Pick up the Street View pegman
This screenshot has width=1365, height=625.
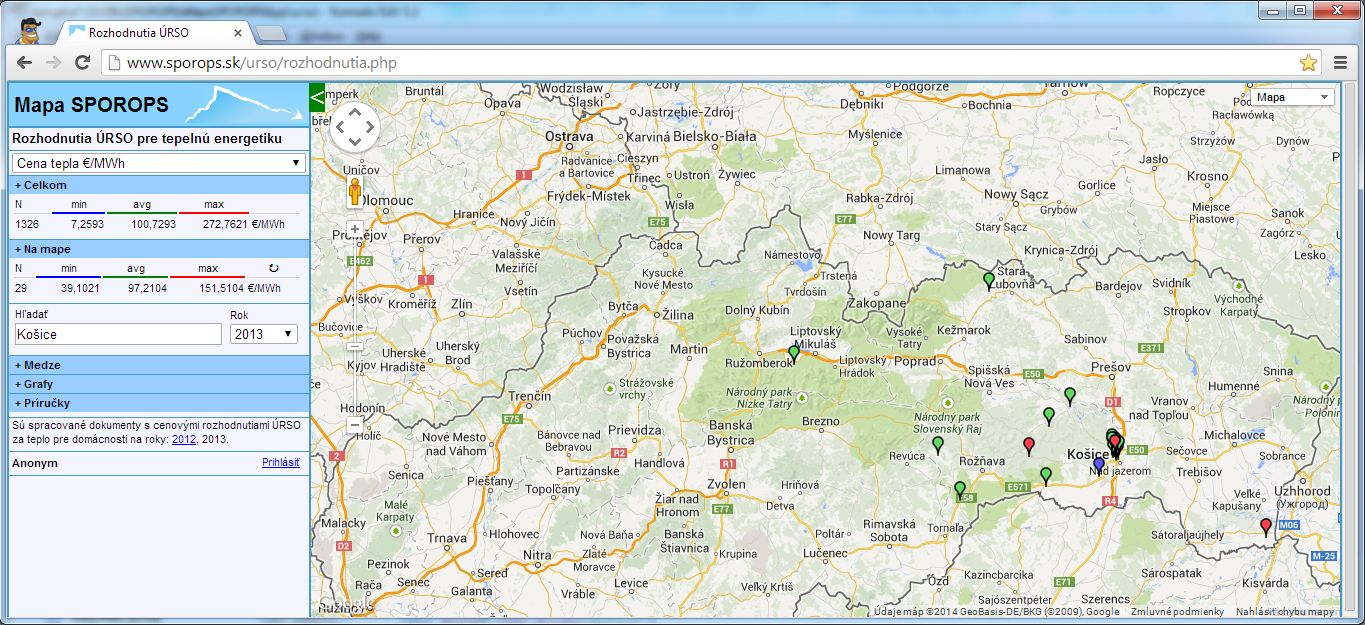point(354,191)
